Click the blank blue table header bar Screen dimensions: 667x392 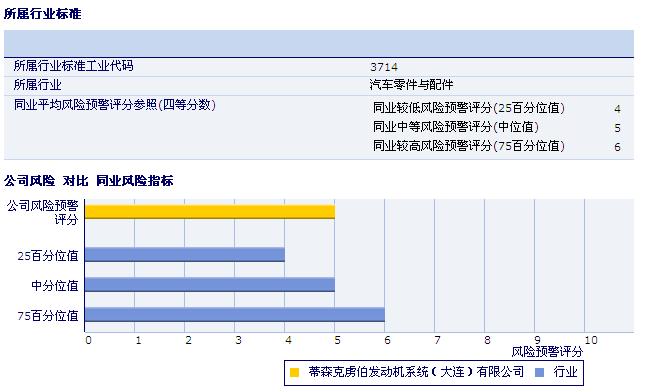(319, 43)
